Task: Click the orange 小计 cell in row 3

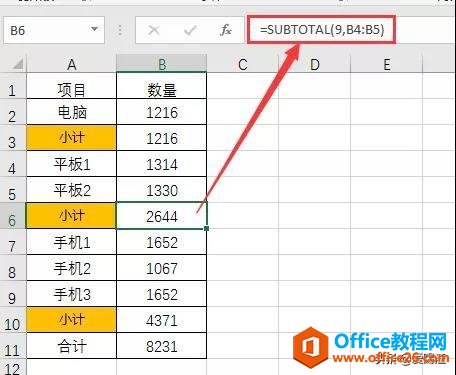Action: pyautogui.click(x=72, y=138)
